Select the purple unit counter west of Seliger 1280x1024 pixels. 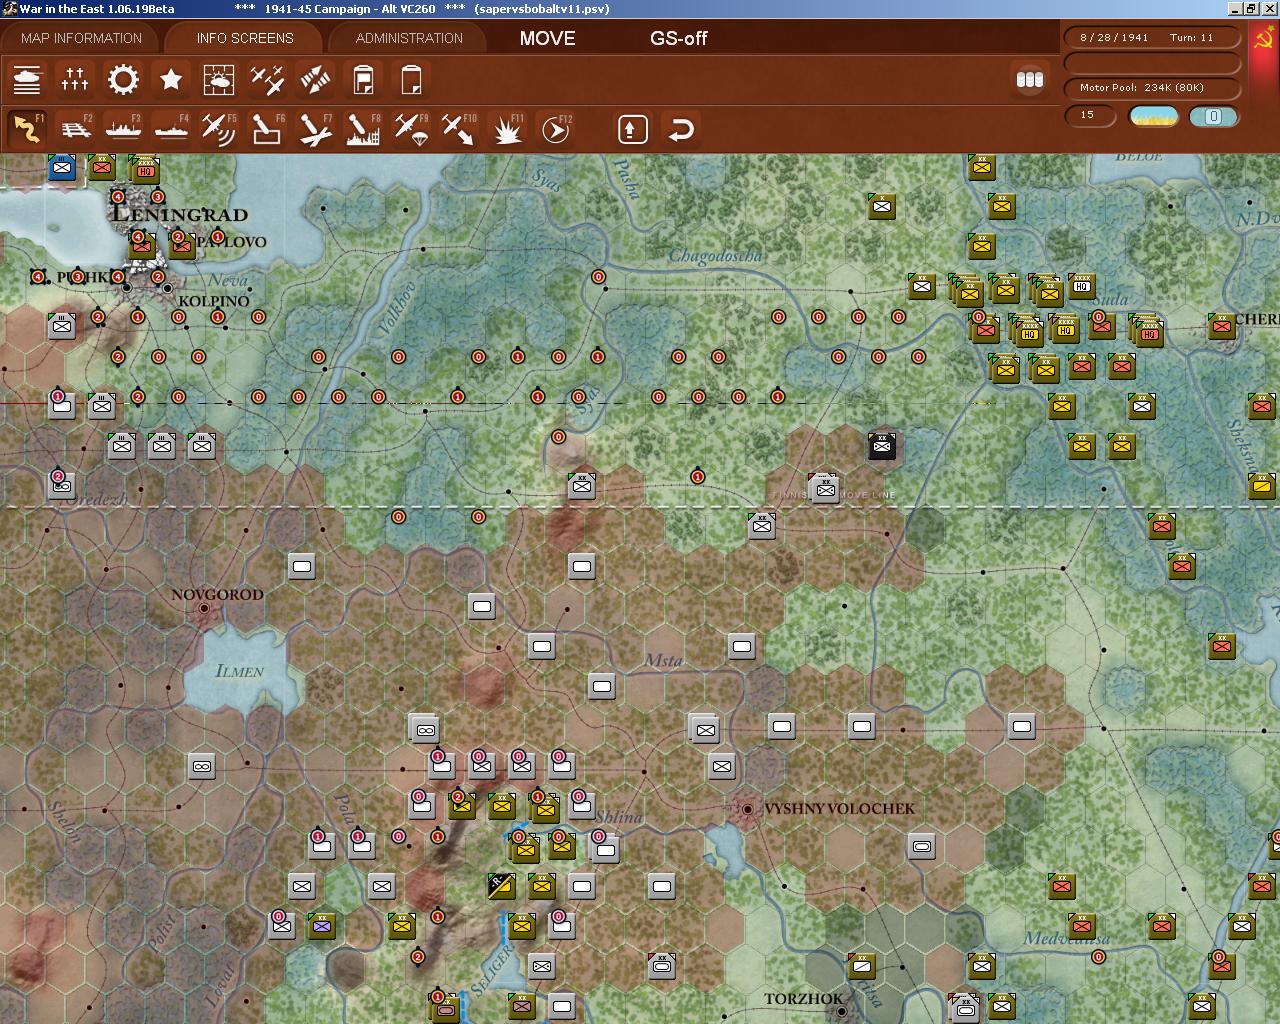(321, 926)
